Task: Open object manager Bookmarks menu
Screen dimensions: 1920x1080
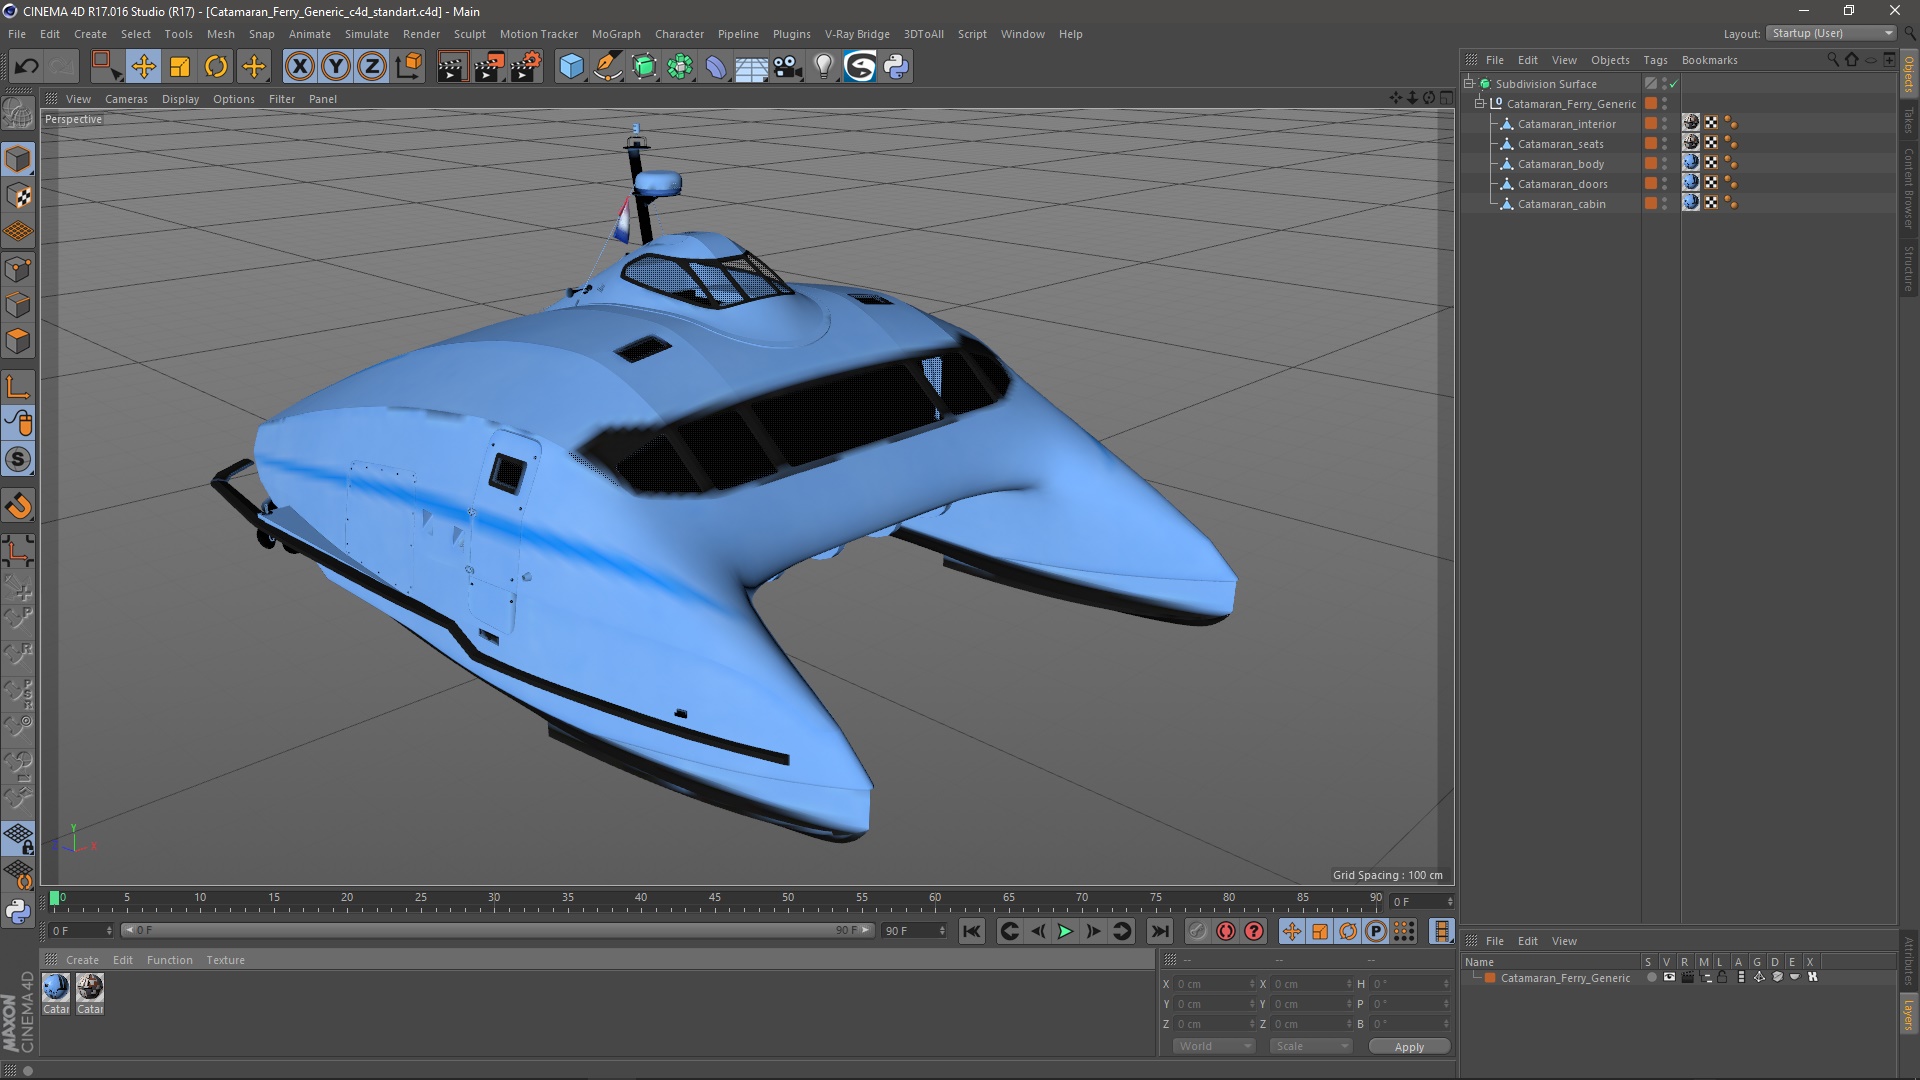Action: click(1709, 60)
